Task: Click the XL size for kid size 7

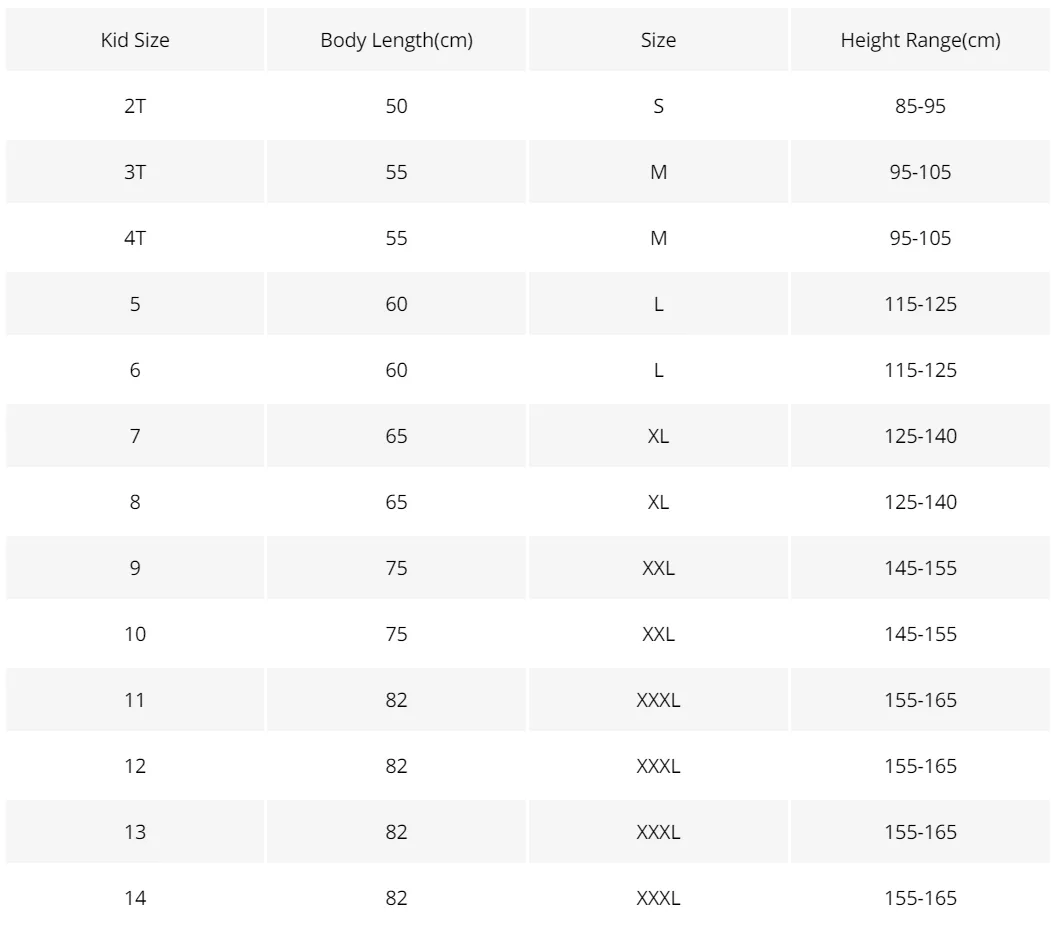Action: (658, 436)
